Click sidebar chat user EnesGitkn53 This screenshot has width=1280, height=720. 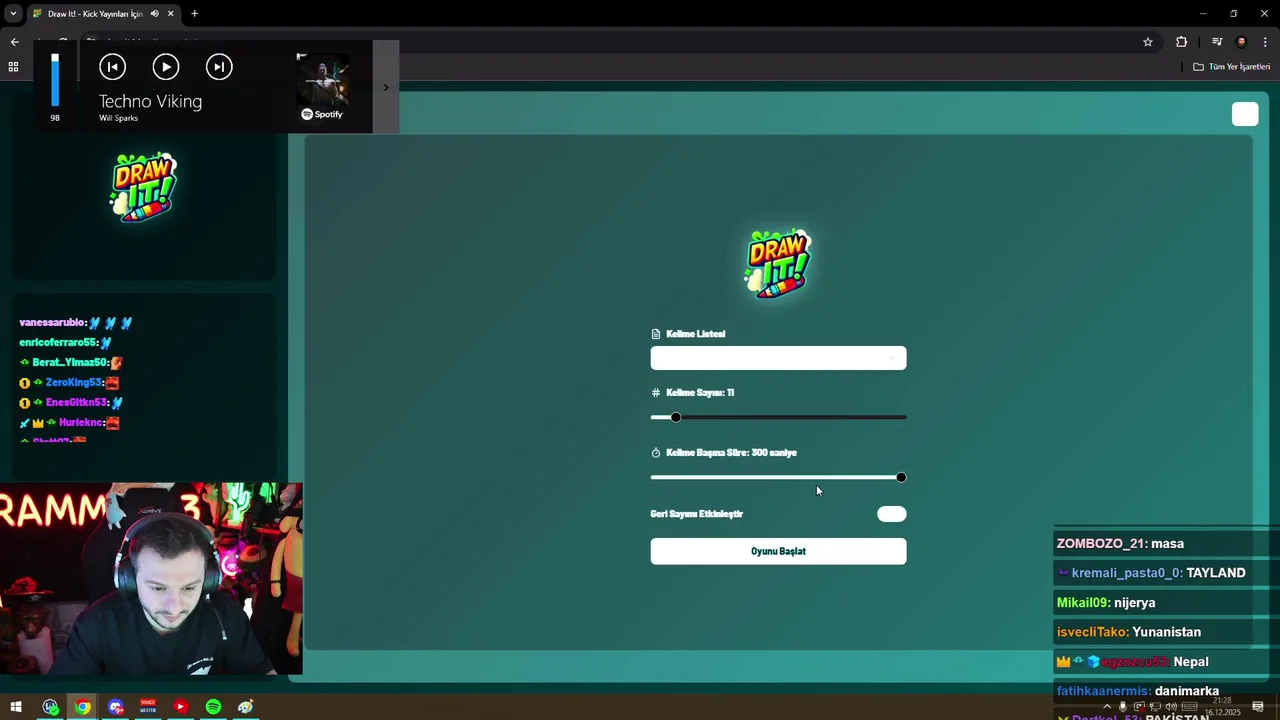(77, 402)
